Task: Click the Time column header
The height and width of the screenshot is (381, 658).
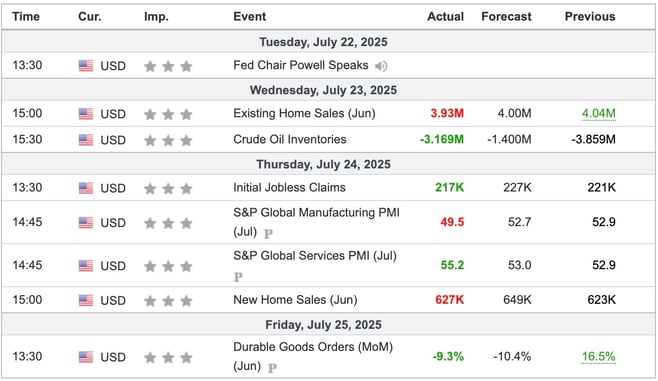Action: [x=26, y=17]
